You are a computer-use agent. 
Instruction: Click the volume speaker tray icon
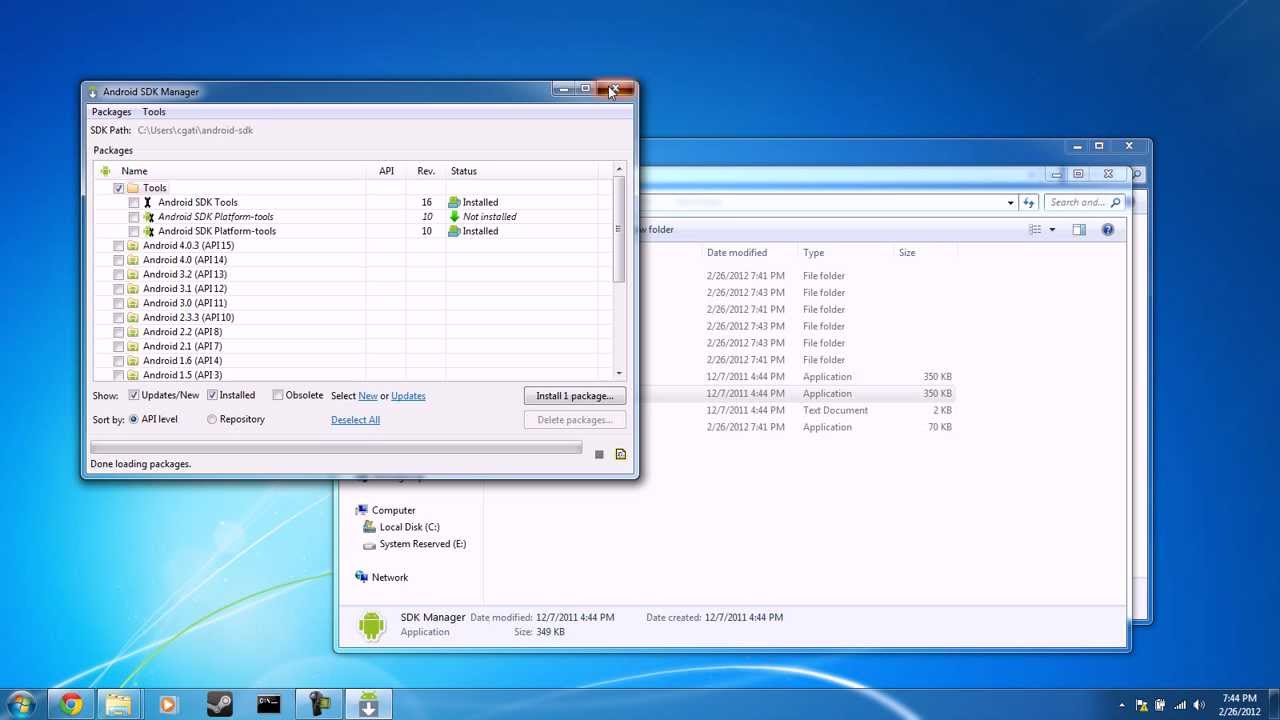coord(1199,706)
